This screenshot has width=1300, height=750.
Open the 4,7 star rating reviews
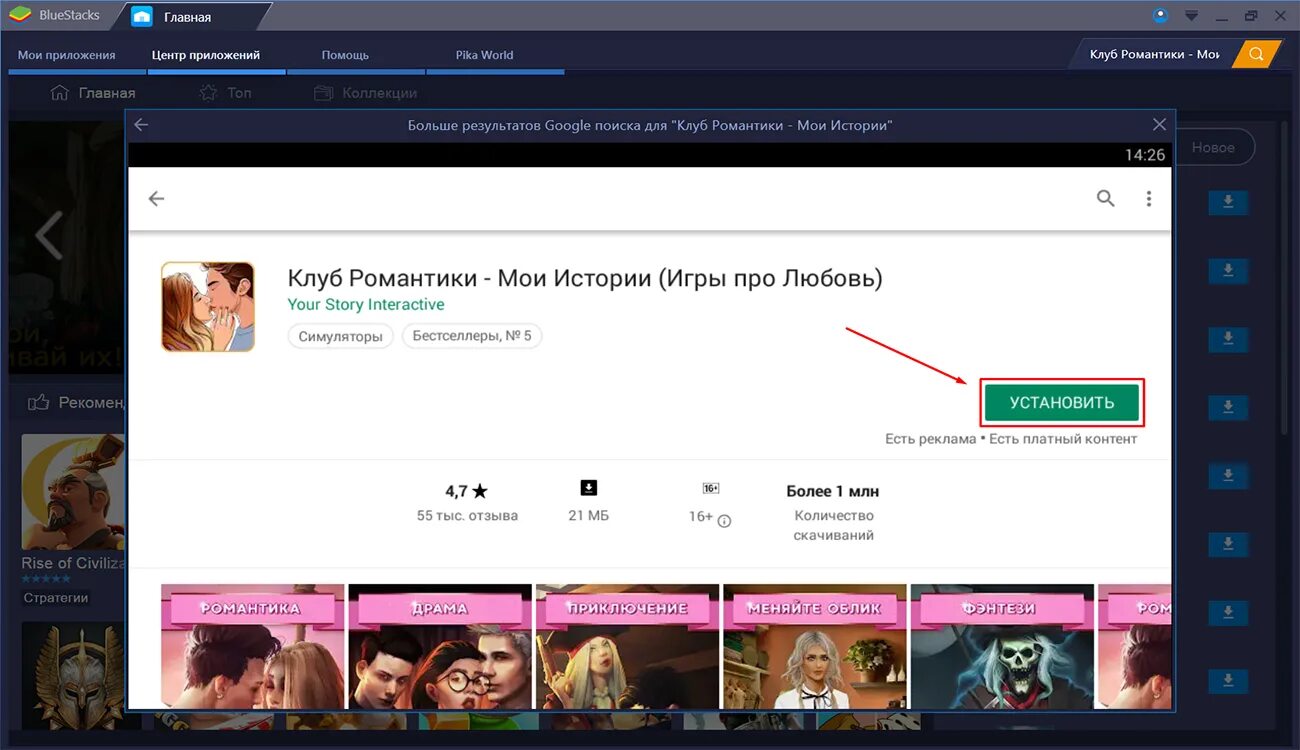pyautogui.click(x=466, y=491)
